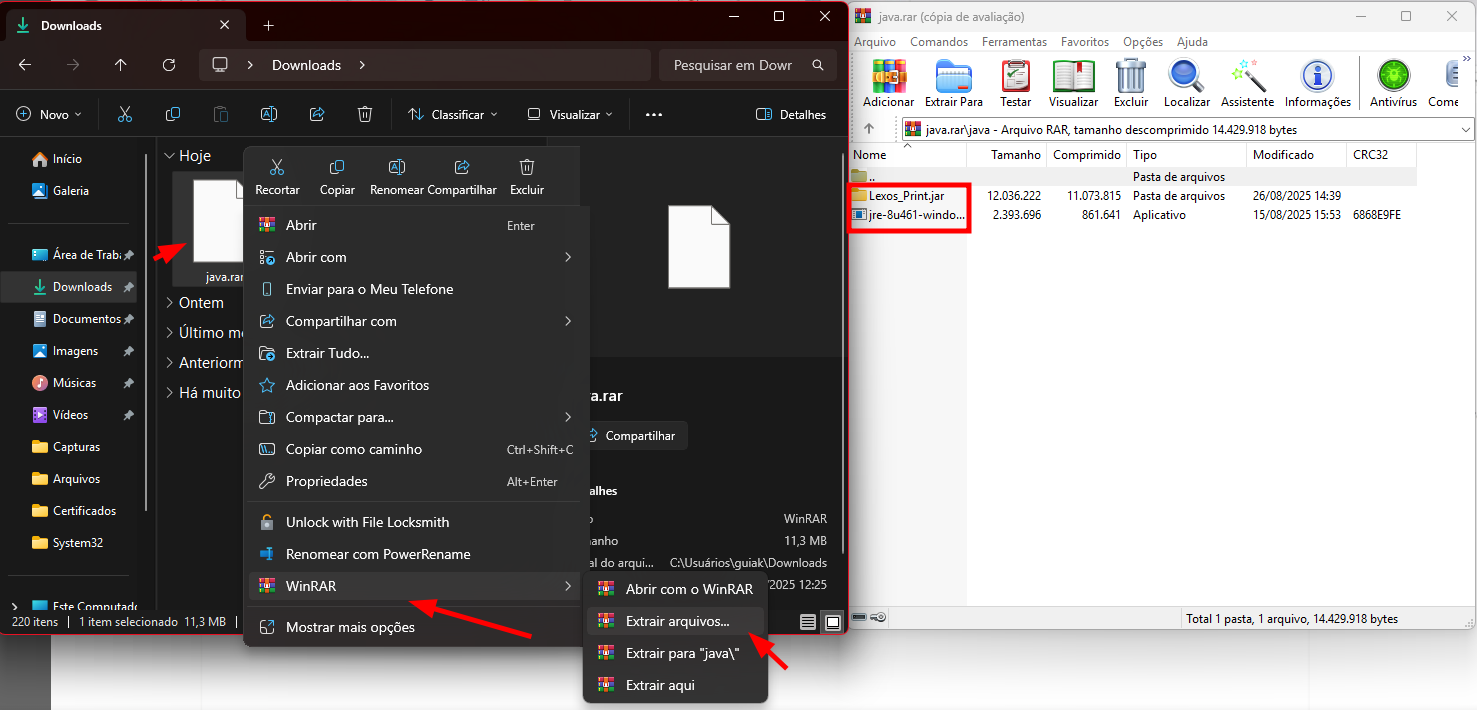This screenshot has height=710, width=1477.
Task: Switch to details list view in status bar
Action: point(808,622)
